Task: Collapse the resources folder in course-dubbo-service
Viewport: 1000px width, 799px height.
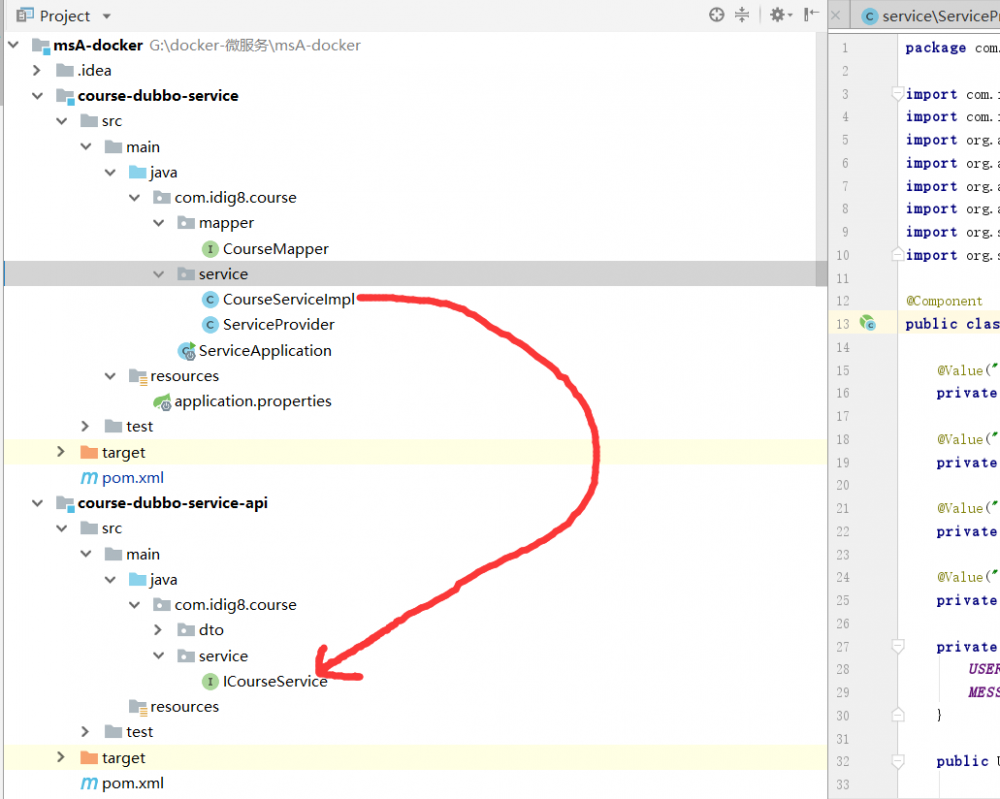Action: [x=110, y=376]
